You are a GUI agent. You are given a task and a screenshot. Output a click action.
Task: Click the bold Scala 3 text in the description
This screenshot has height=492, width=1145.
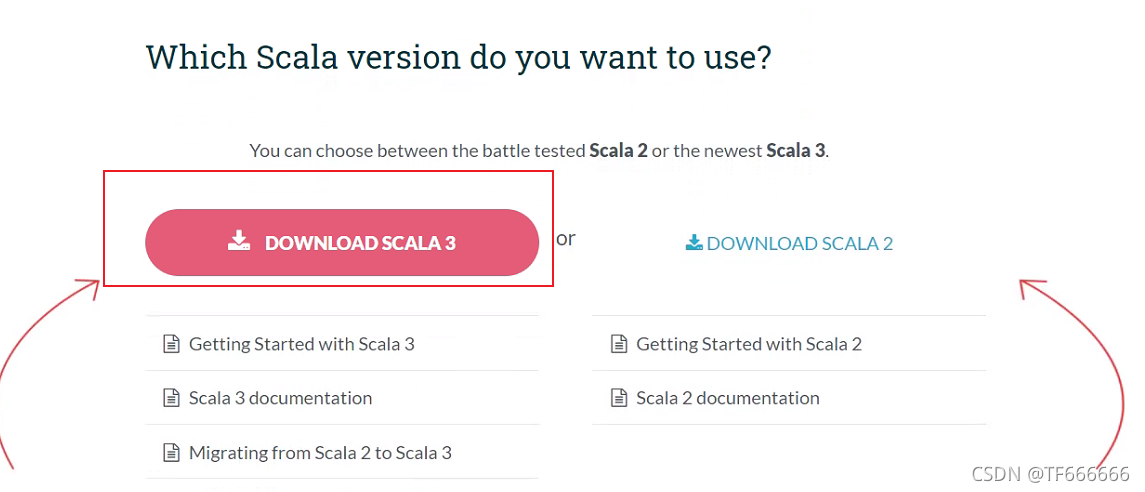(x=795, y=151)
